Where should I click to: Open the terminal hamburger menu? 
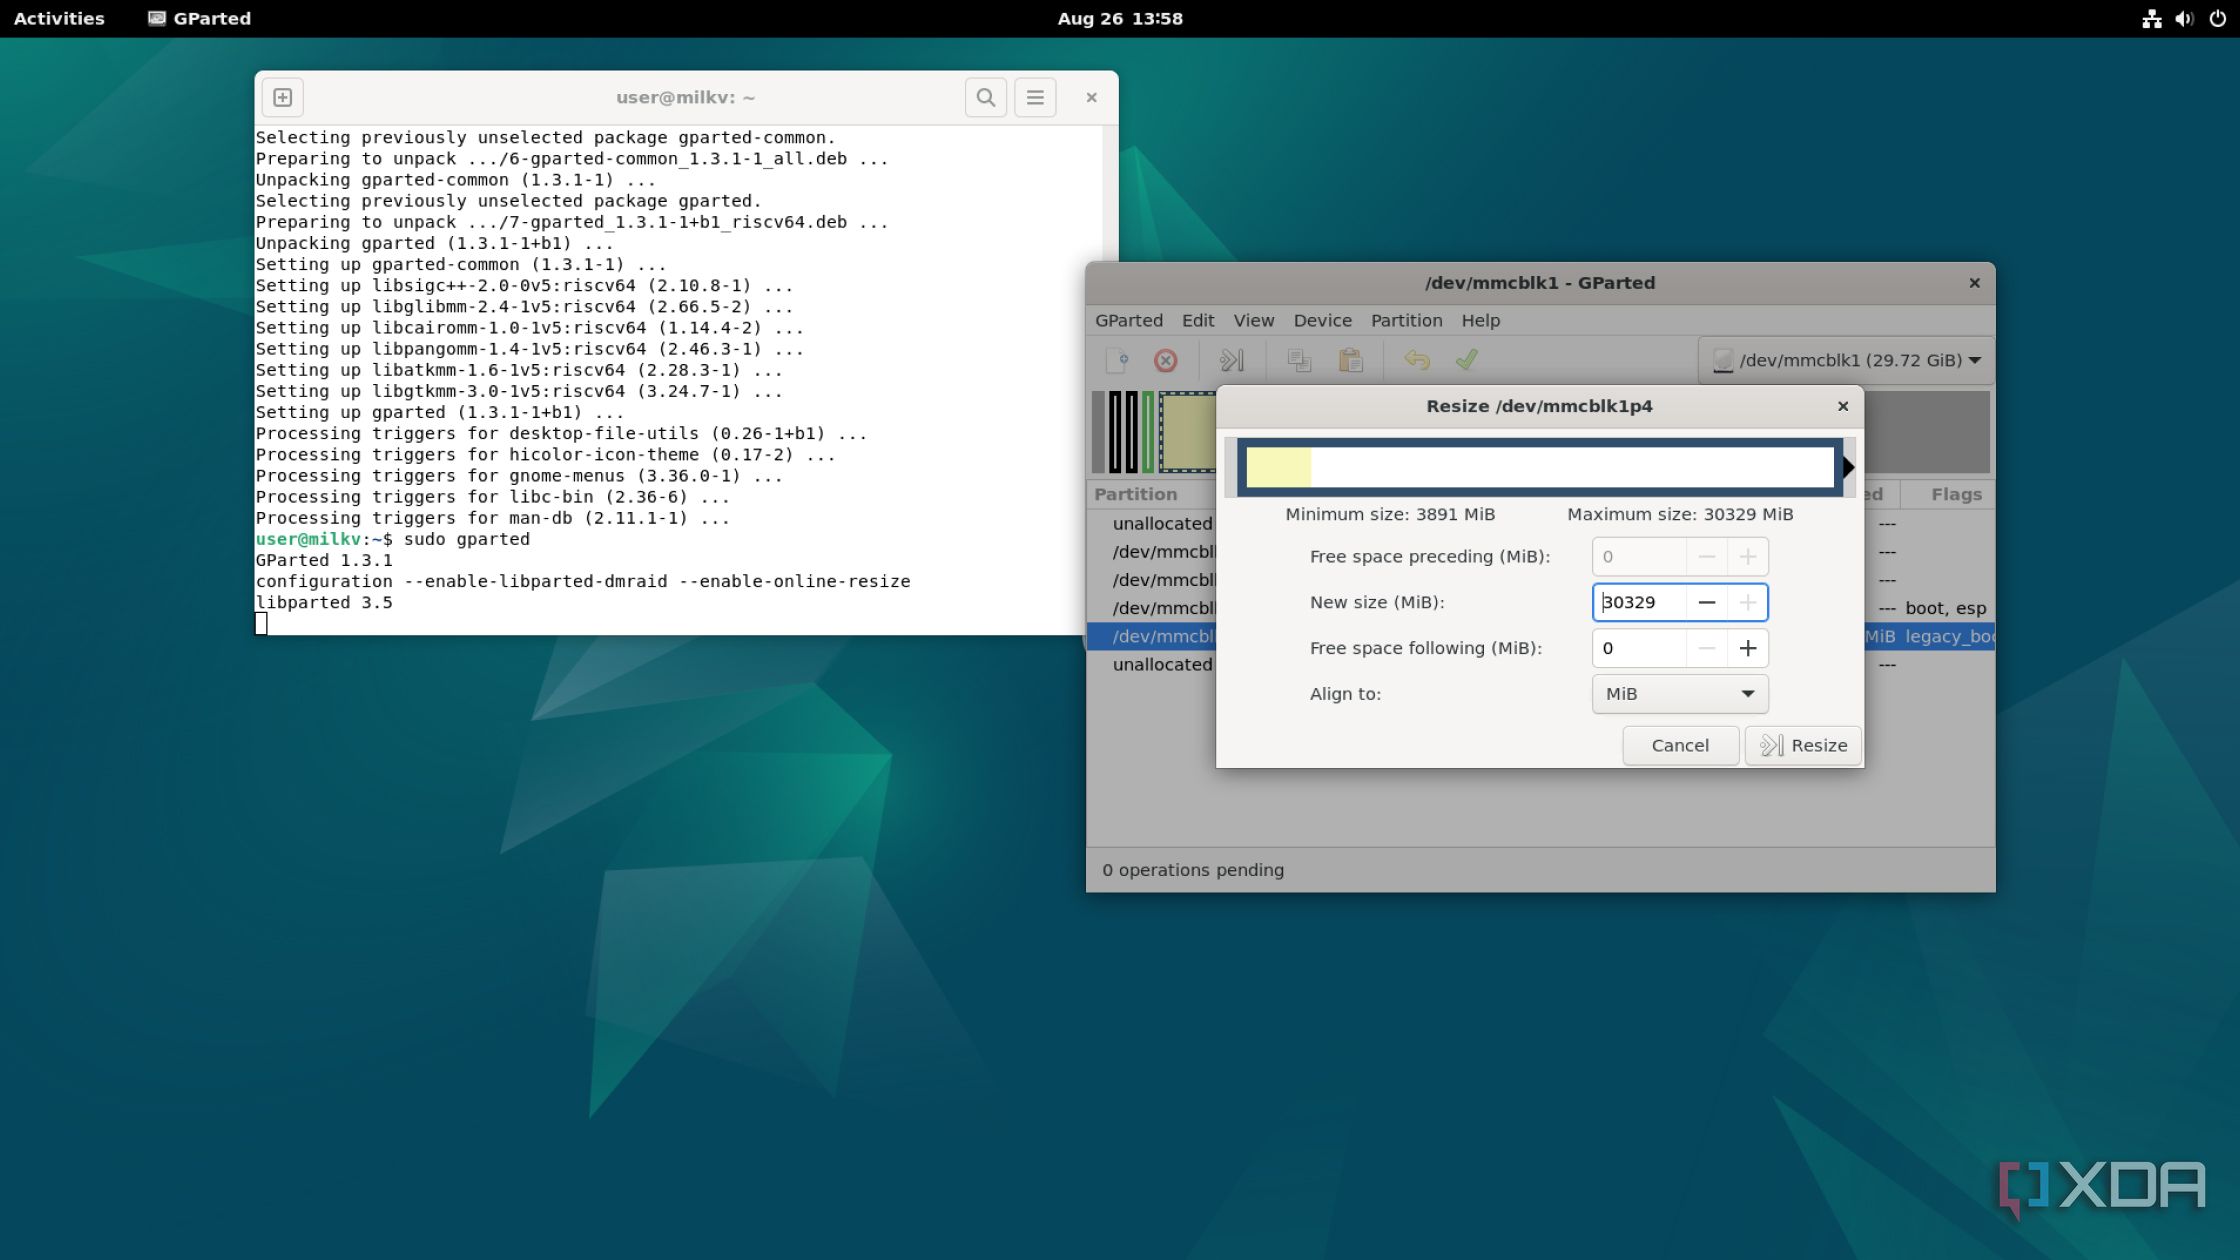tap(1035, 97)
